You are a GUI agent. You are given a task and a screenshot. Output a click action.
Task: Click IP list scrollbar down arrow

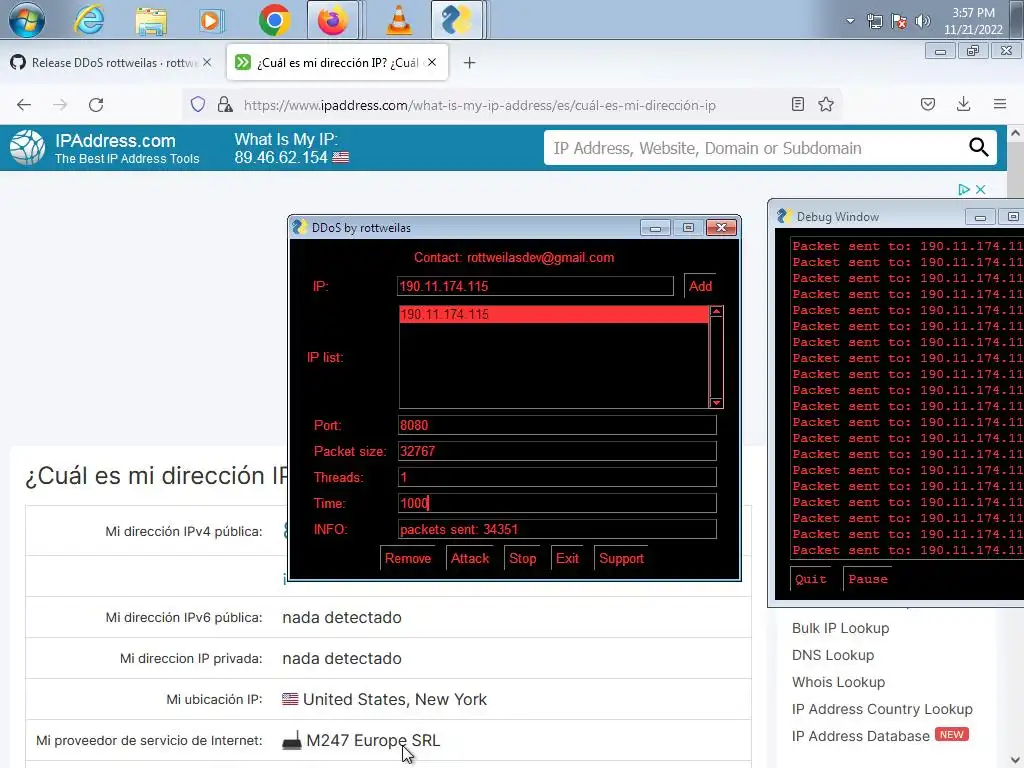coord(716,402)
